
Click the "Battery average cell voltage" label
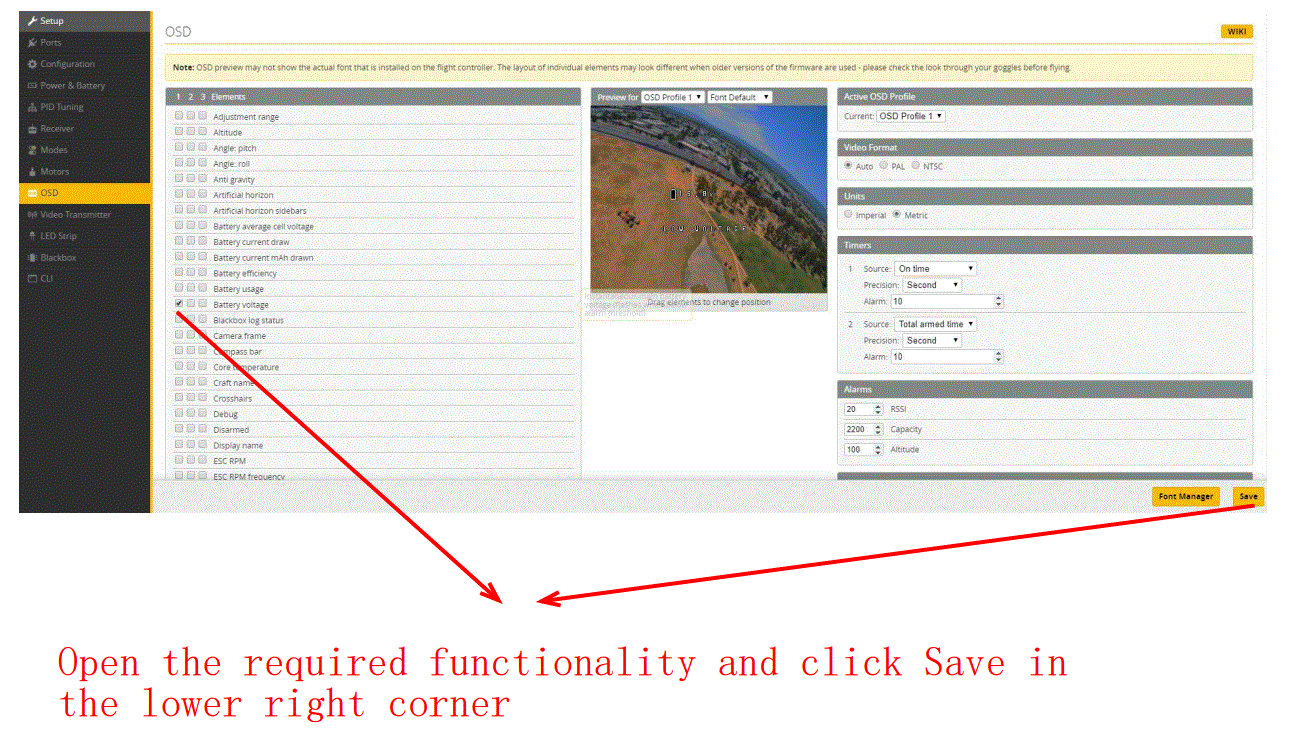[x=263, y=226]
